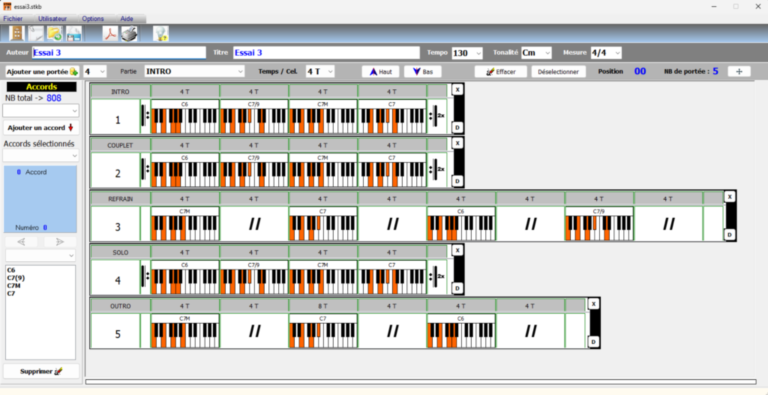Viewport: 768px width, 395px height.
Task: Open help with the light bulb icon
Action: 161,33
